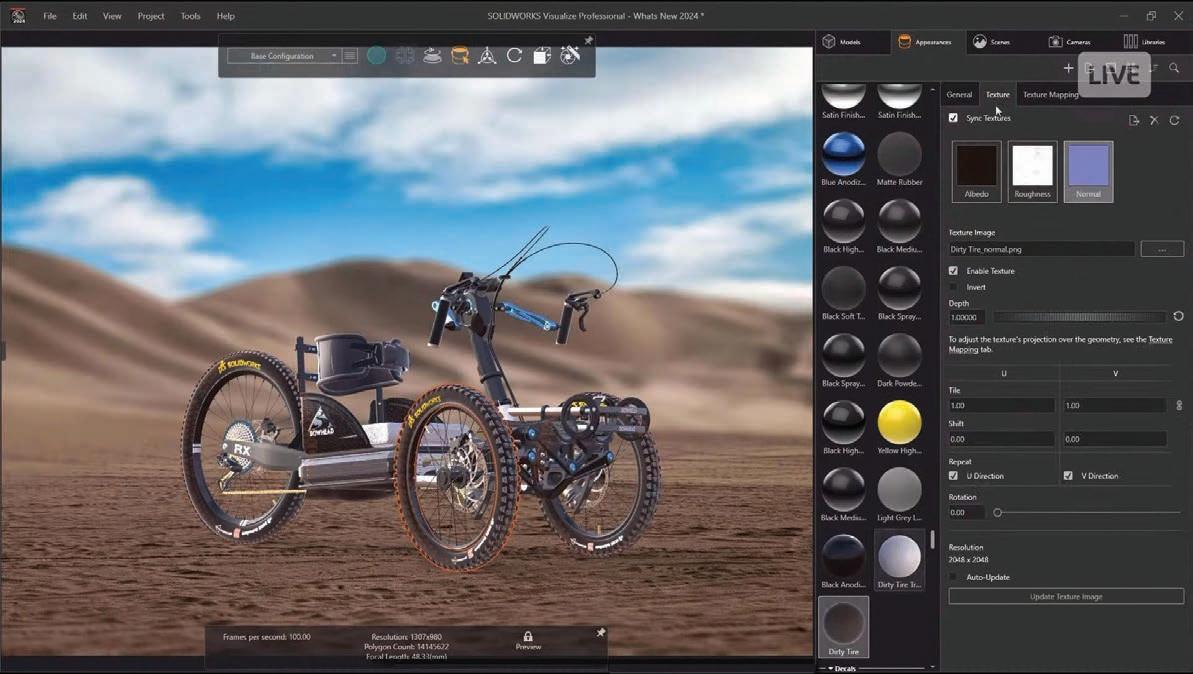Switch to the Libraries tab
The height and width of the screenshot is (674, 1193).
(x=1144, y=42)
